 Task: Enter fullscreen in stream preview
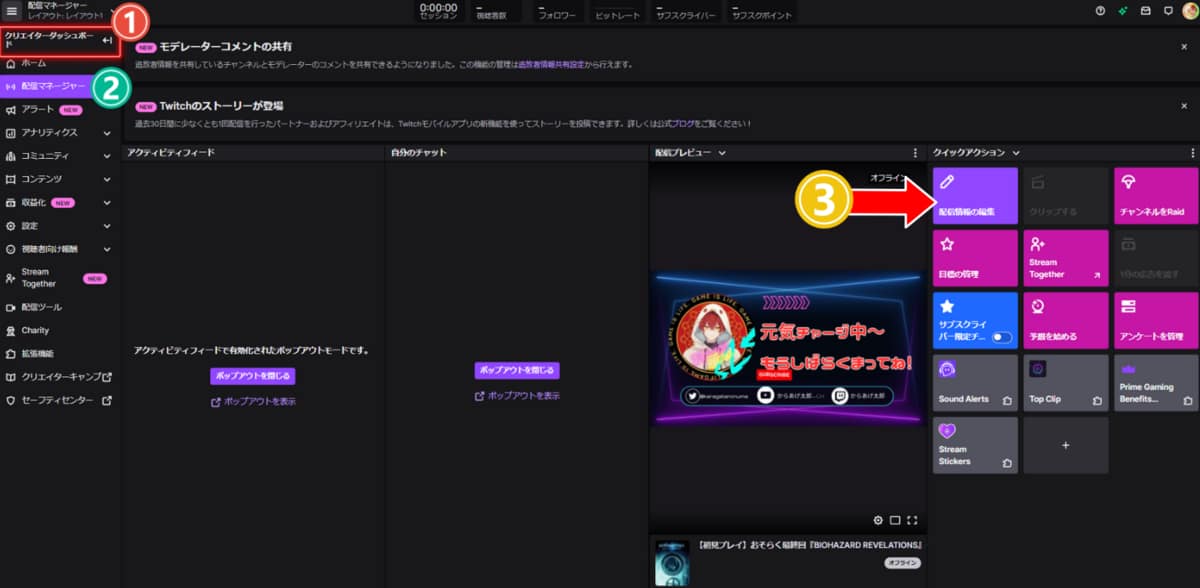point(912,520)
